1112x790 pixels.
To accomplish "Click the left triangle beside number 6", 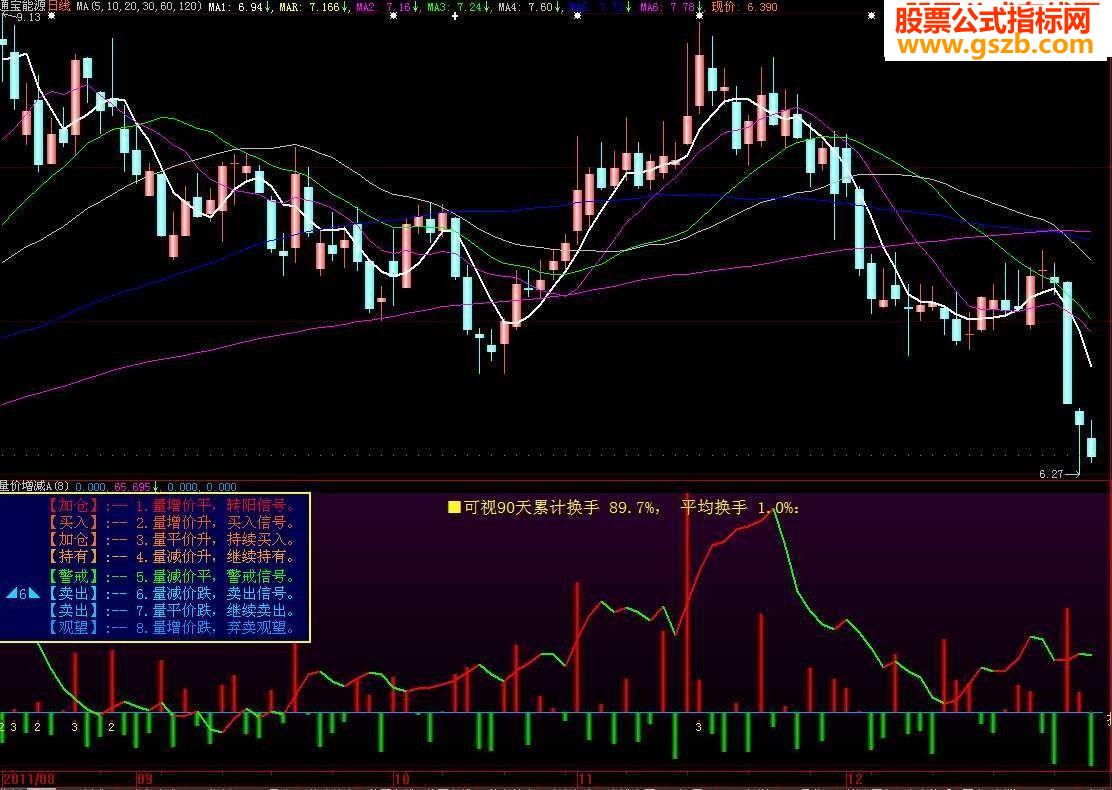I will [x=11, y=593].
